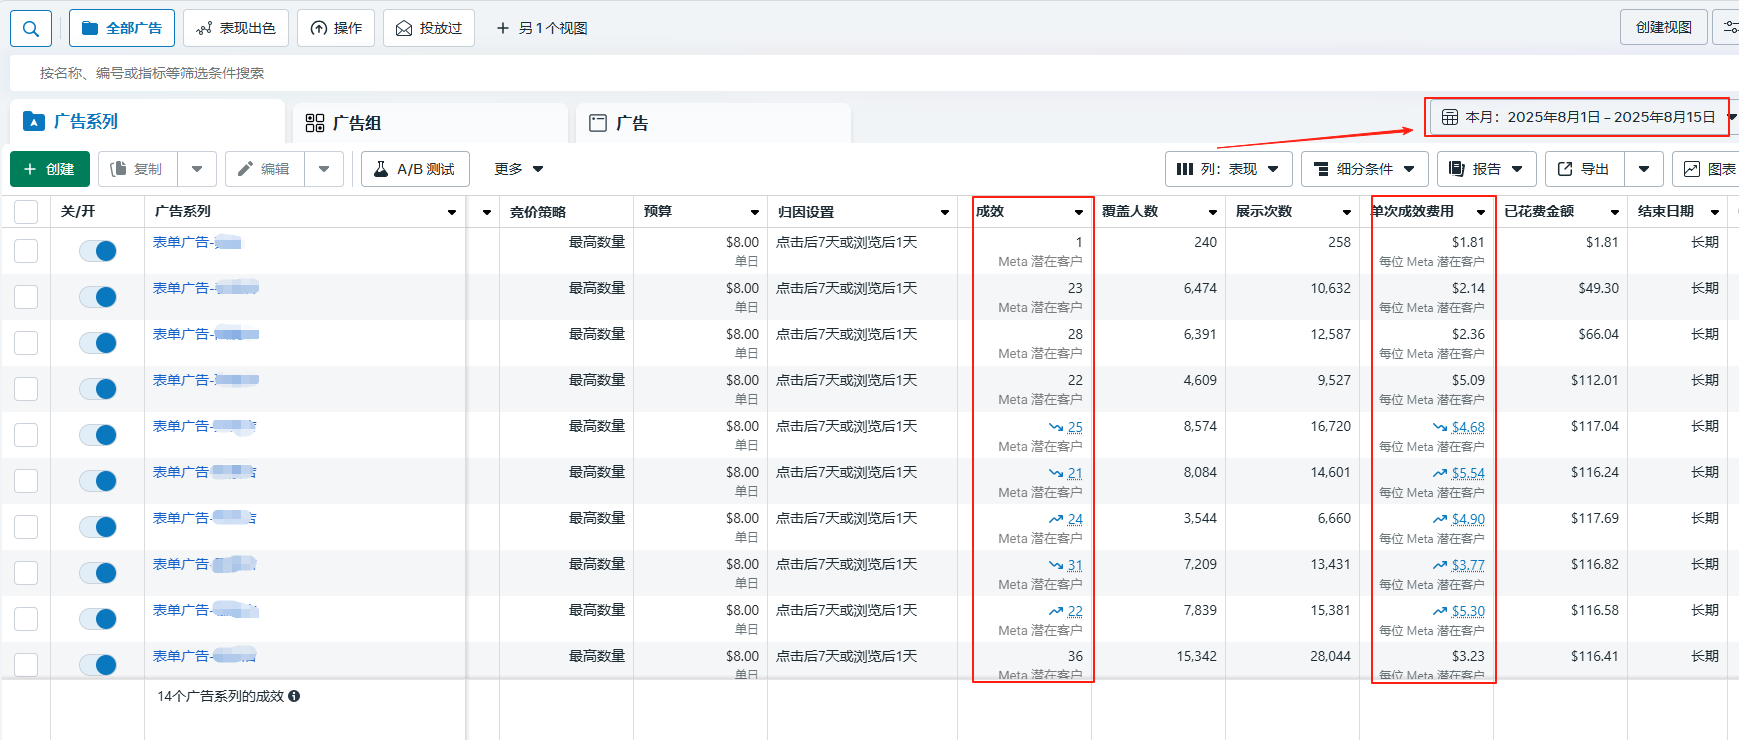The image size is (1739, 740).
Task: Click the 编辑 button
Action: [x=264, y=169]
